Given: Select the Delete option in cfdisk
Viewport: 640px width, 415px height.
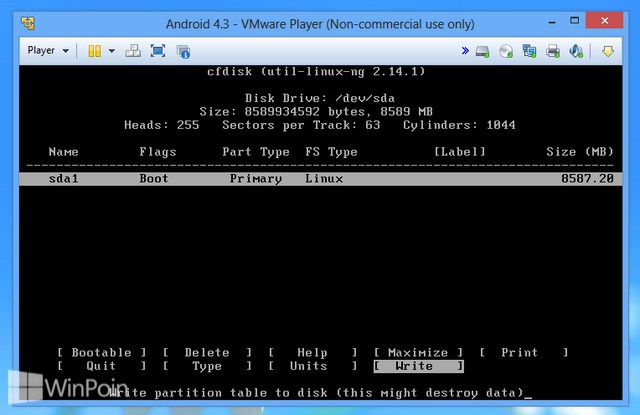Looking at the screenshot, I should pos(207,352).
